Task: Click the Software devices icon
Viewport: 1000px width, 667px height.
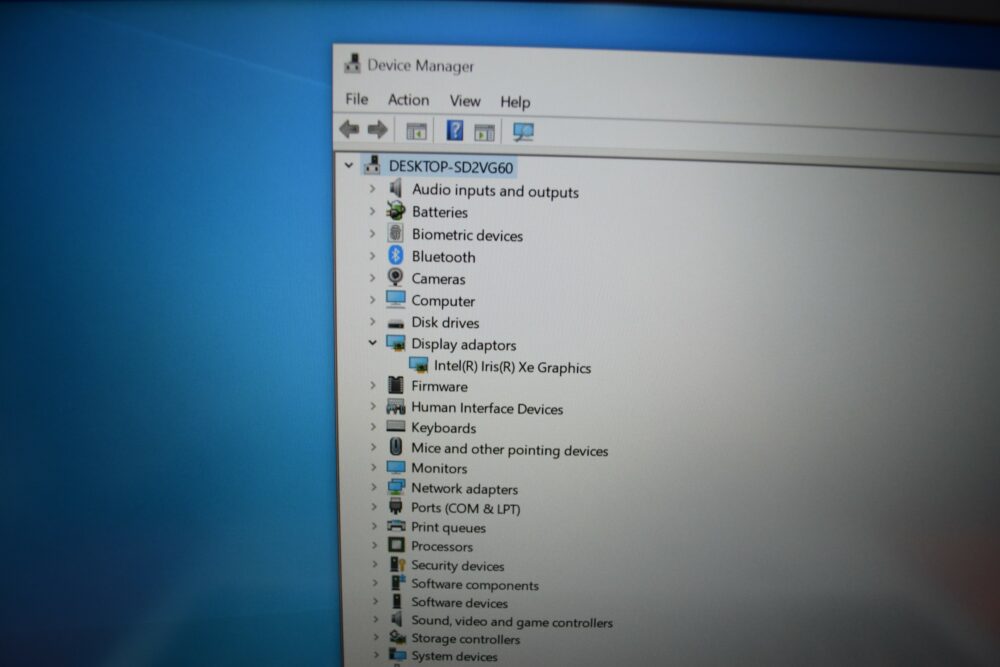Action: (397, 601)
